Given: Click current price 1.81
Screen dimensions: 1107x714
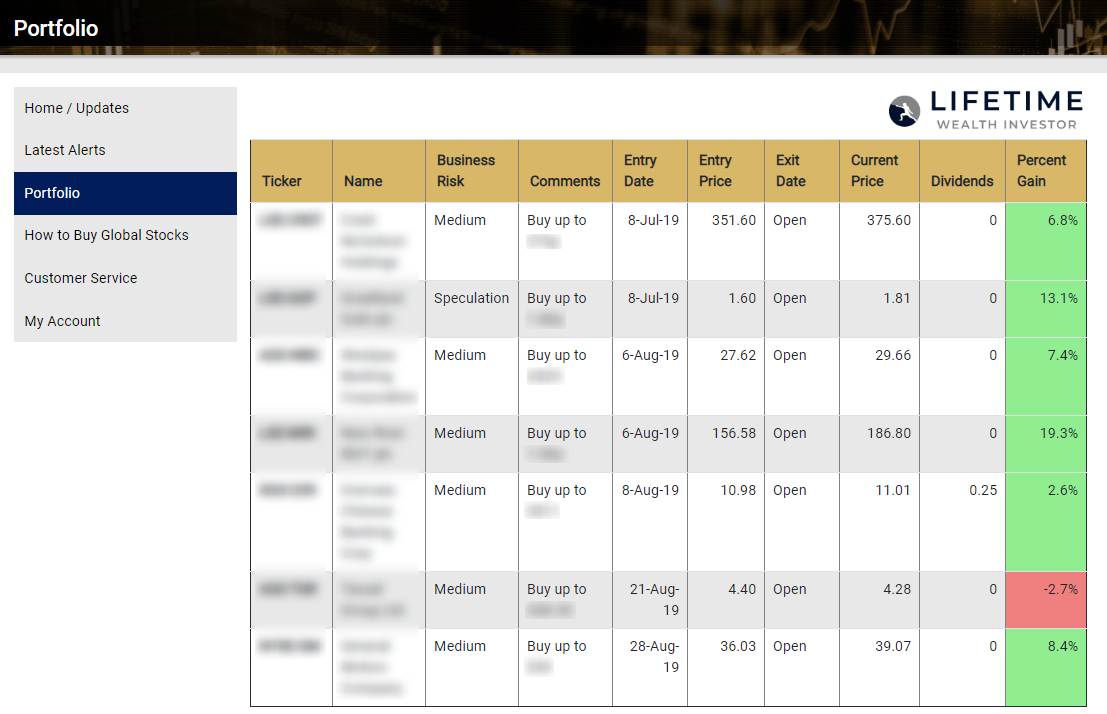Looking at the screenshot, I should tap(897, 298).
